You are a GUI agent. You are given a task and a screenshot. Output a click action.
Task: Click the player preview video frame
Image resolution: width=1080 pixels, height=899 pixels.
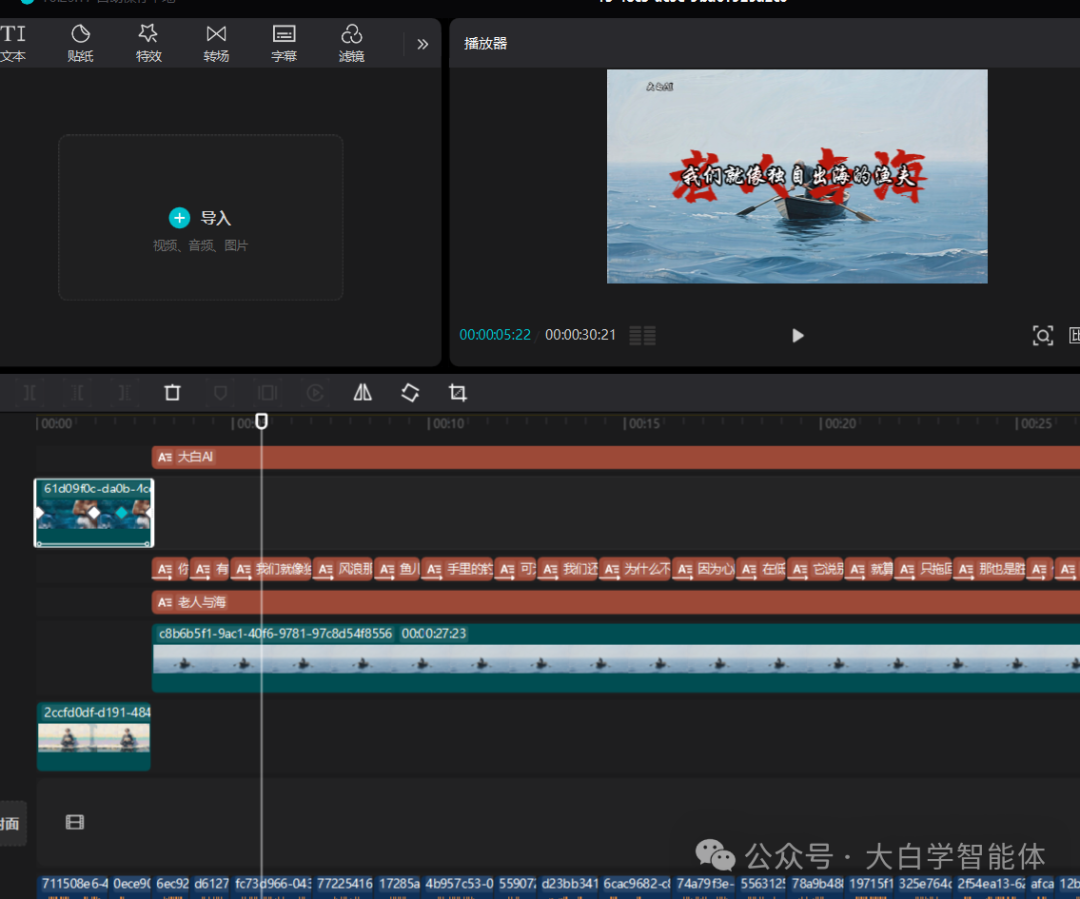point(797,176)
